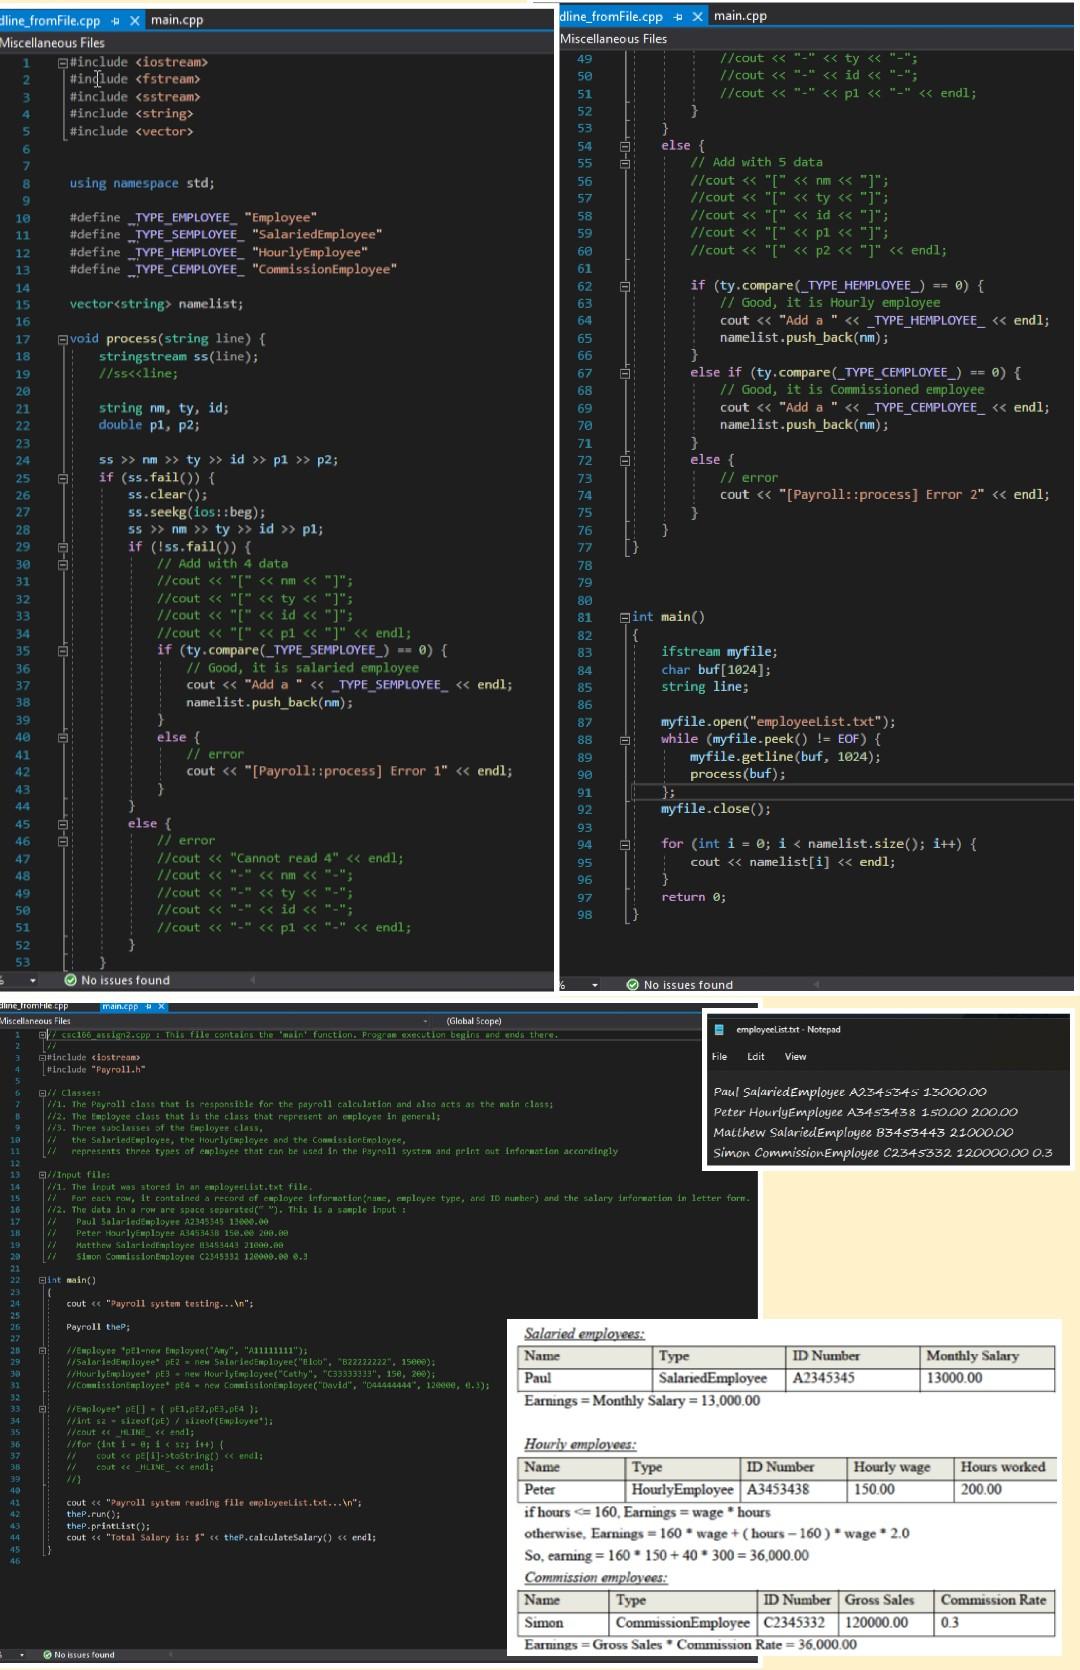Image resolution: width=1080 pixels, height=1670 pixels.
Task: Click the 'Simon CommissionEmployee' line in Notepad
Action: click(x=883, y=1153)
